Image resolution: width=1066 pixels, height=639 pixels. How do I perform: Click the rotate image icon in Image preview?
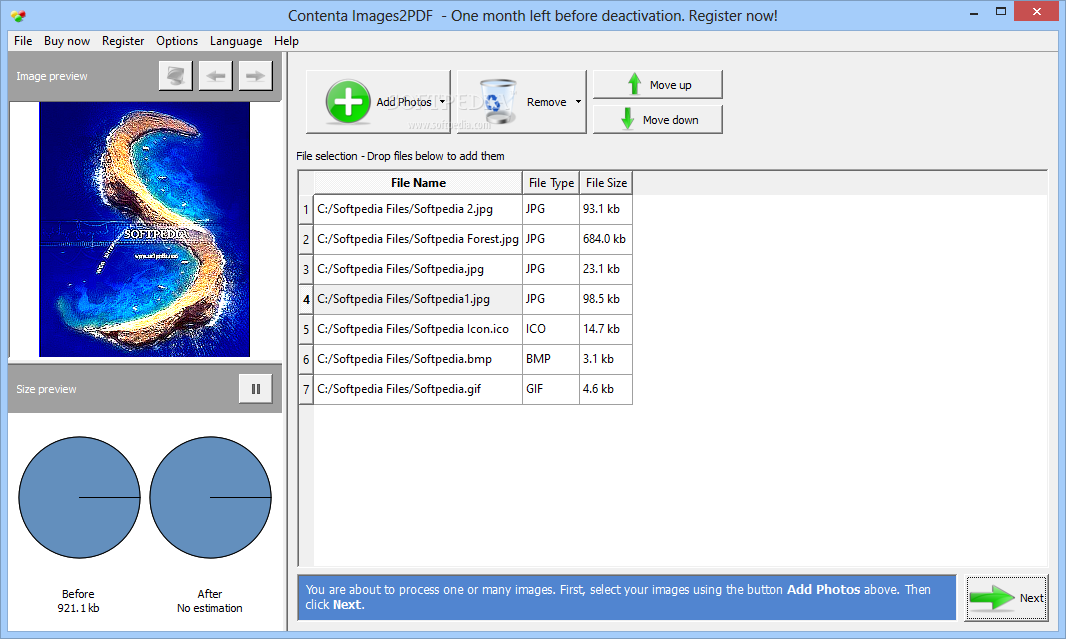[x=175, y=75]
